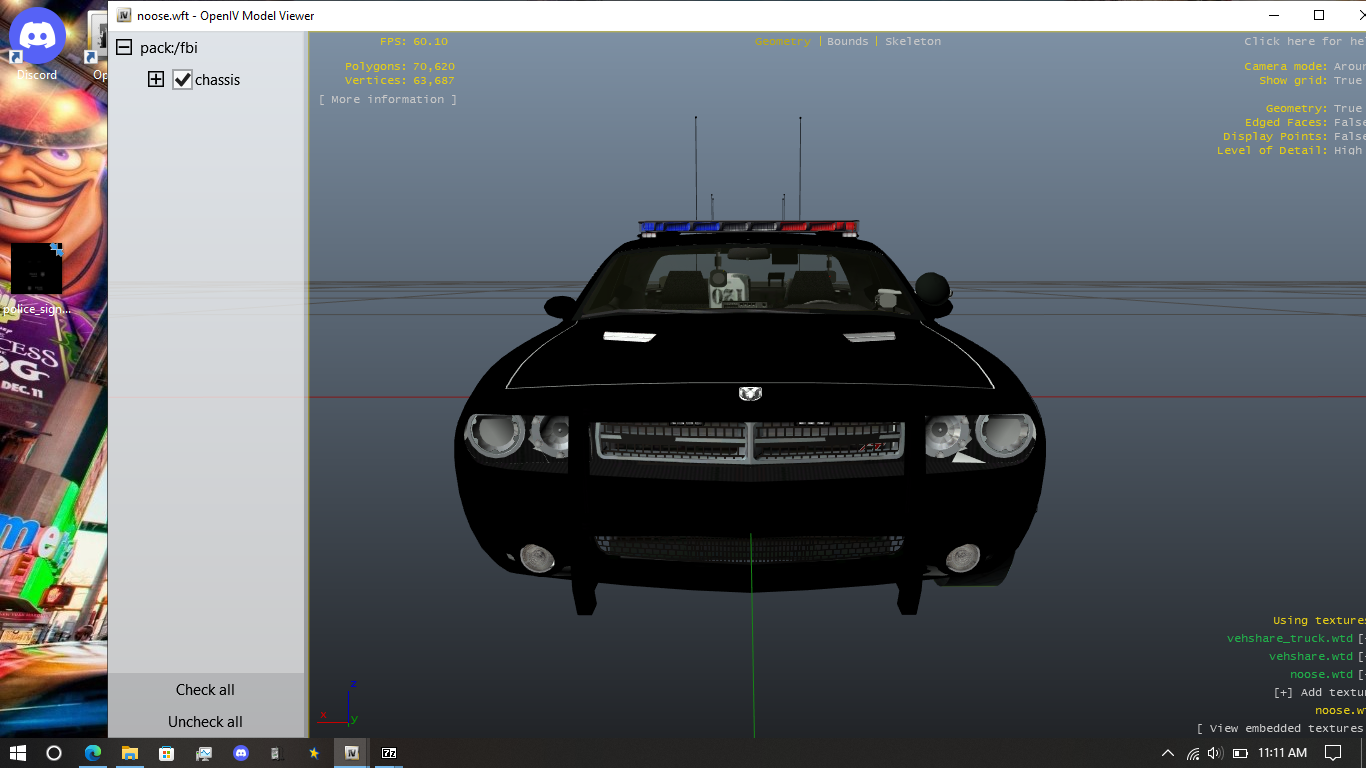
Task: Open Discord from the taskbar
Action: pyautogui.click(x=240, y=753)
